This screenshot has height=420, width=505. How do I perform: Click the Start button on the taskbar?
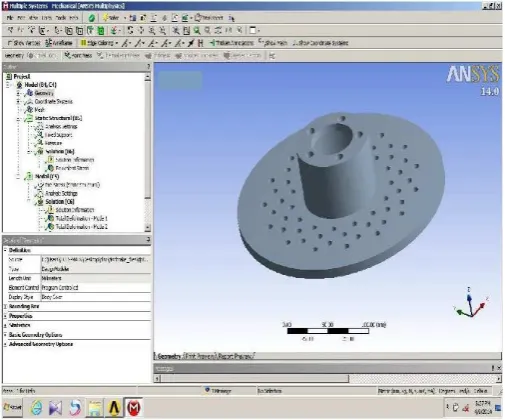13,407
